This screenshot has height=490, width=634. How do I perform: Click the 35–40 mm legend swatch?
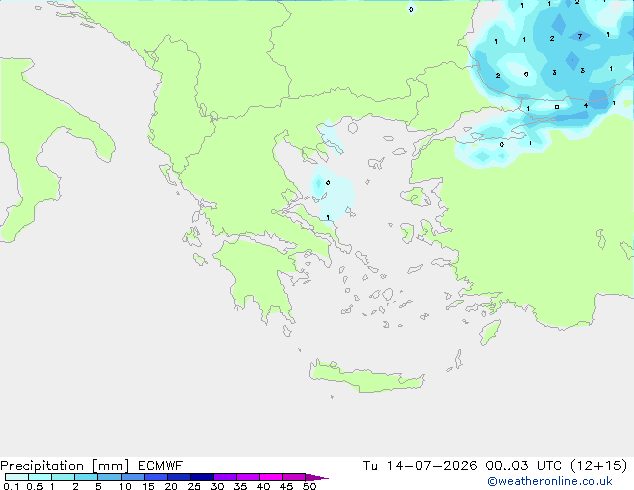tap(247, 477)
